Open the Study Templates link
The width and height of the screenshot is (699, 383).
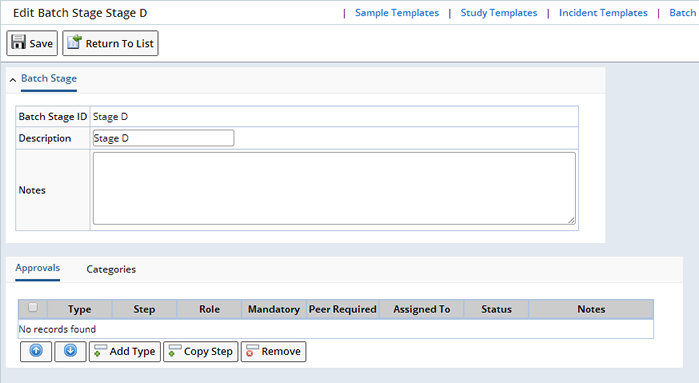pyautogui.click(x=499, y=13)
